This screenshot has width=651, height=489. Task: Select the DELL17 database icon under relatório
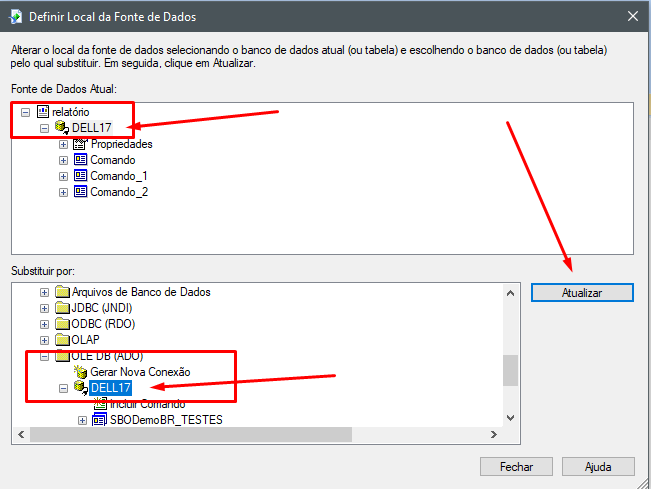pyautogui.click(x=62, y=128)
